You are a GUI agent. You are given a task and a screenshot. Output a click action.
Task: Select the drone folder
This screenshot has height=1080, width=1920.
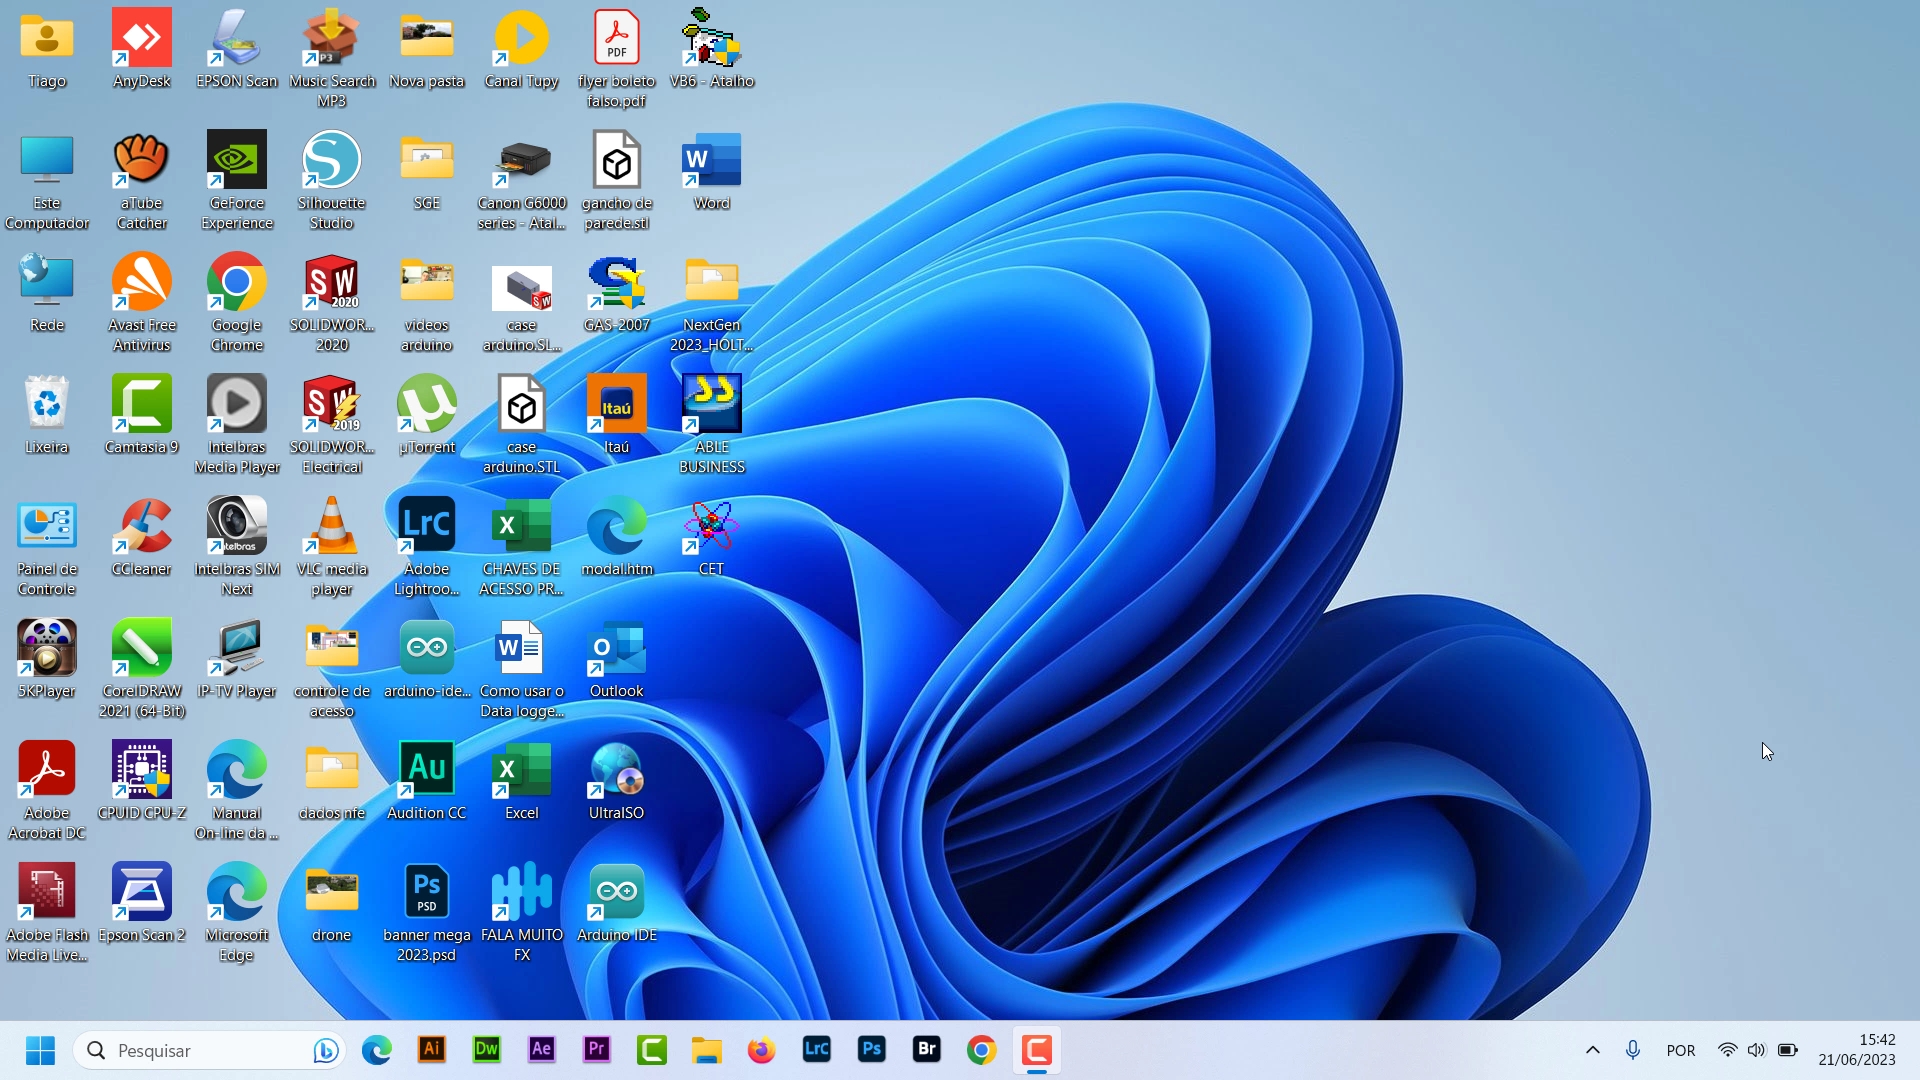331,904
